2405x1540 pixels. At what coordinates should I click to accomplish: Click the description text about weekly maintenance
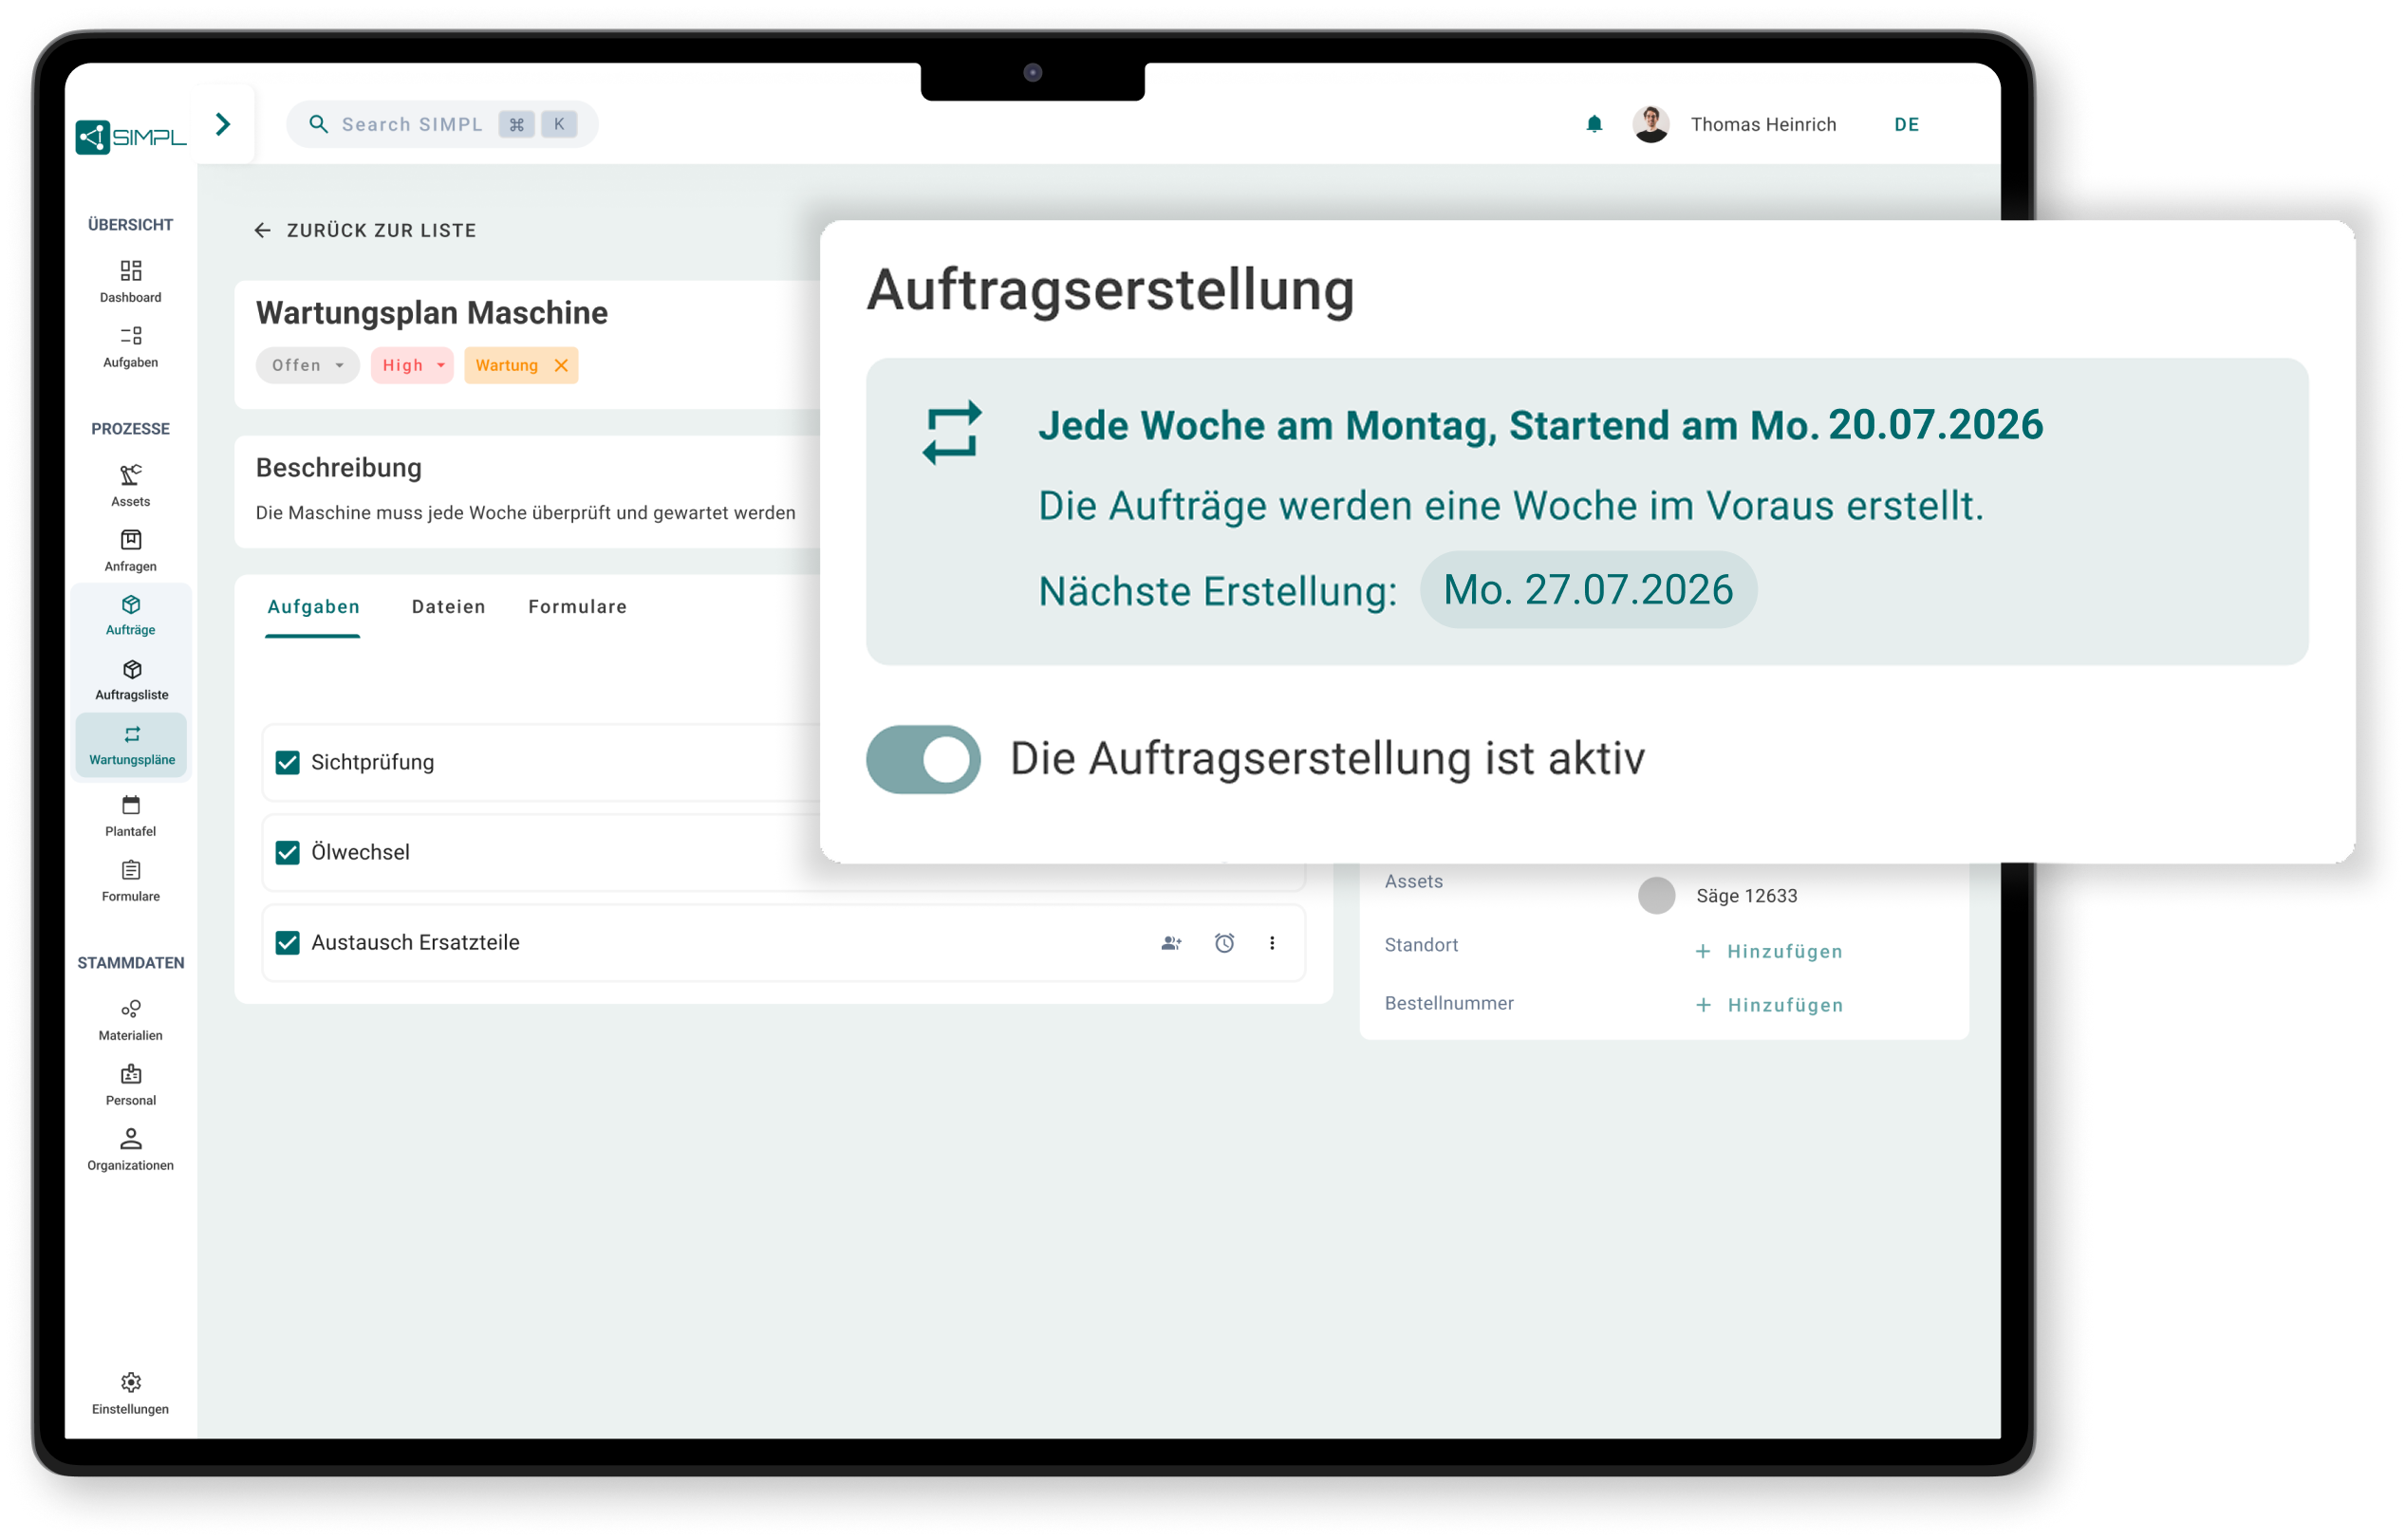[x=525, y=513]
